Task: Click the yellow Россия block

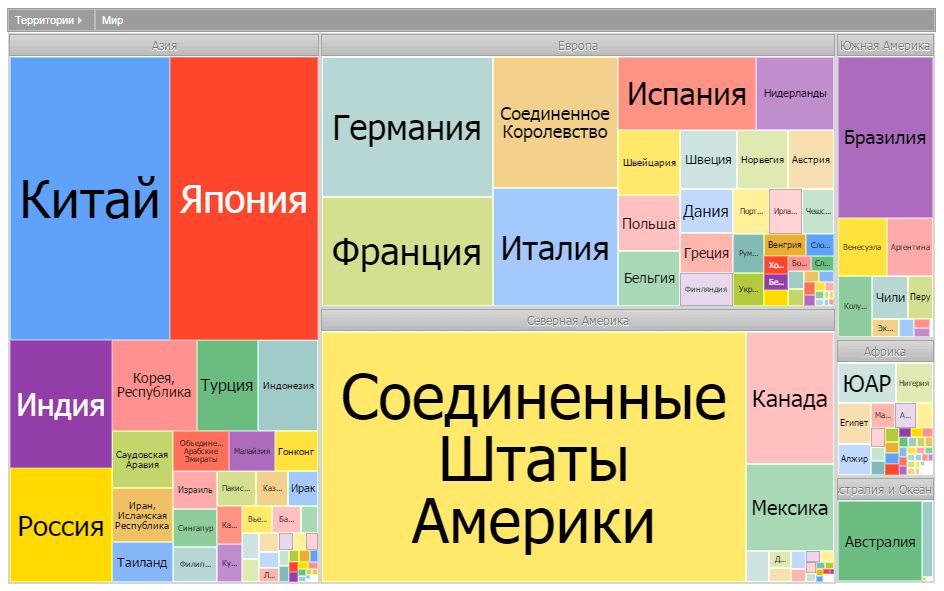Action: (x=60, y=525)
